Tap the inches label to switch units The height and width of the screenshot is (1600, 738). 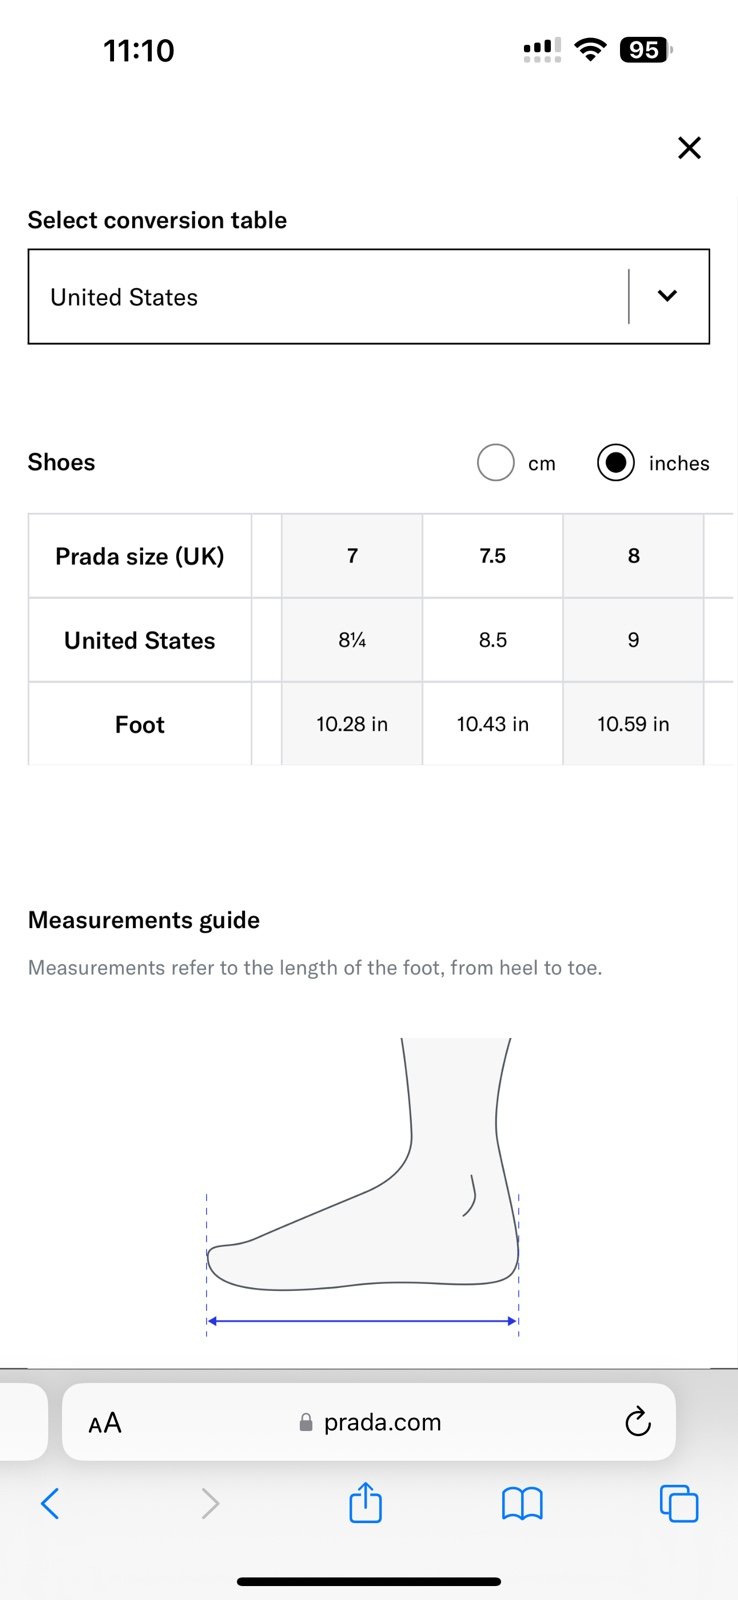coord(679,463)
